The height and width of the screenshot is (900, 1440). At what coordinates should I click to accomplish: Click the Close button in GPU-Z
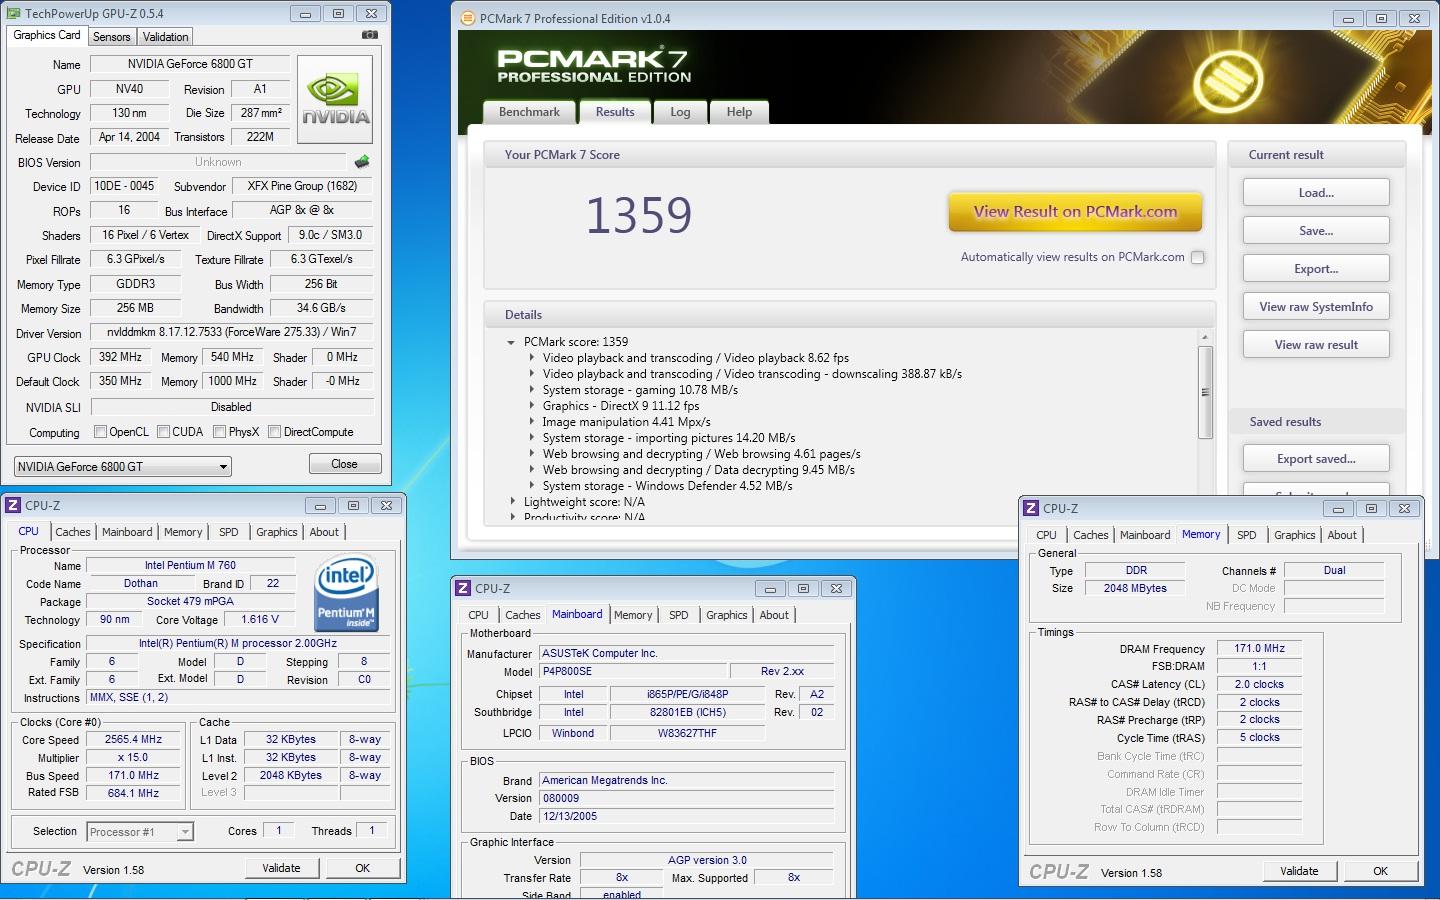[344, 464]
